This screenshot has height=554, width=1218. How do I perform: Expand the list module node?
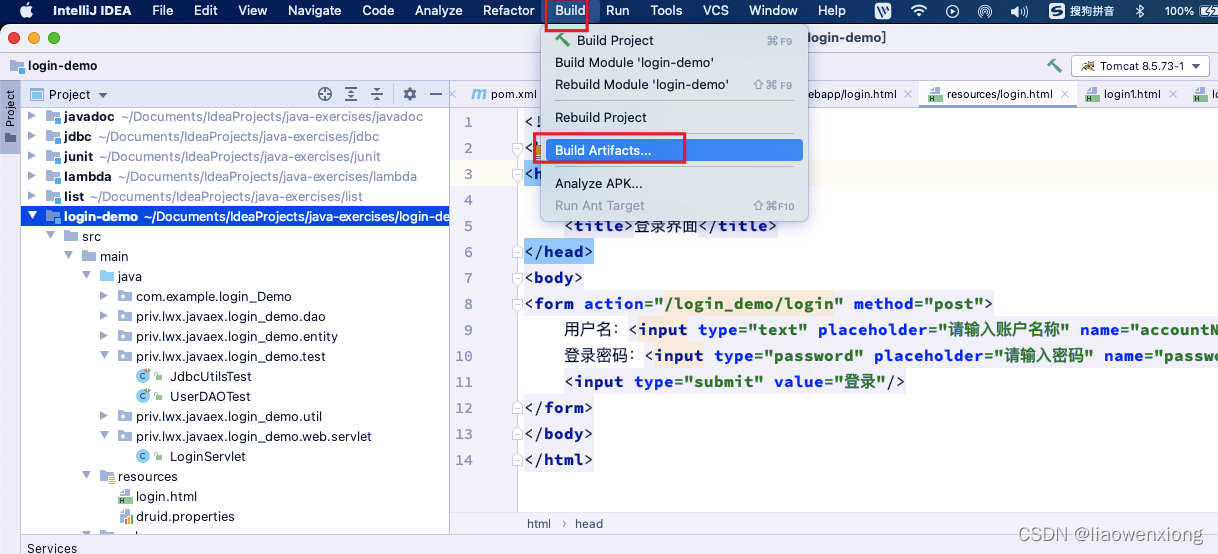click(32, 196)
